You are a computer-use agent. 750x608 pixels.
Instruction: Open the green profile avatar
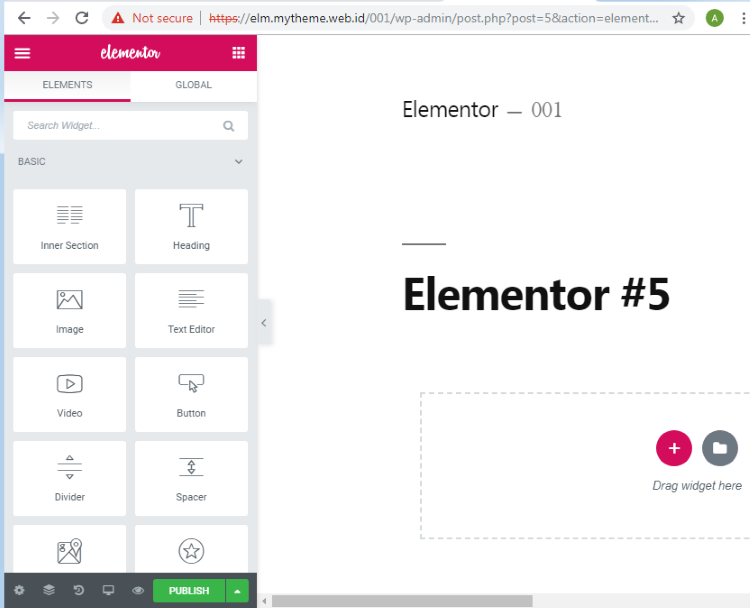coord(715,18)
